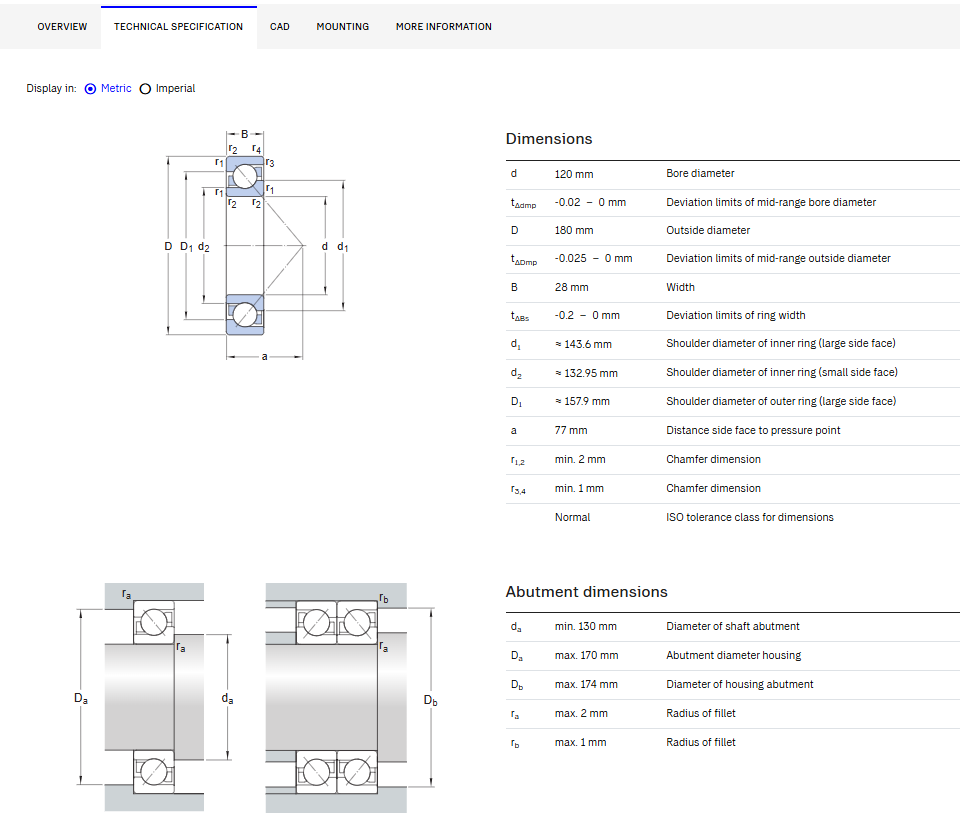Click Deviation limits of ring width text
This screenshot has width=960, height=818.
tap(736, 316)
